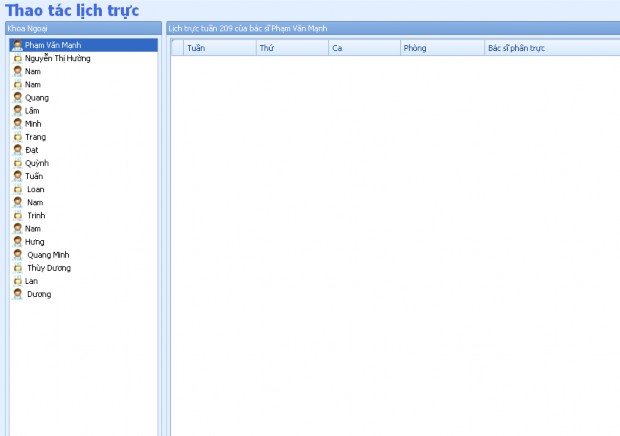Choose Quang Minh in the doctor list
This screenshot has height=436, width=620.
[48, 254]
